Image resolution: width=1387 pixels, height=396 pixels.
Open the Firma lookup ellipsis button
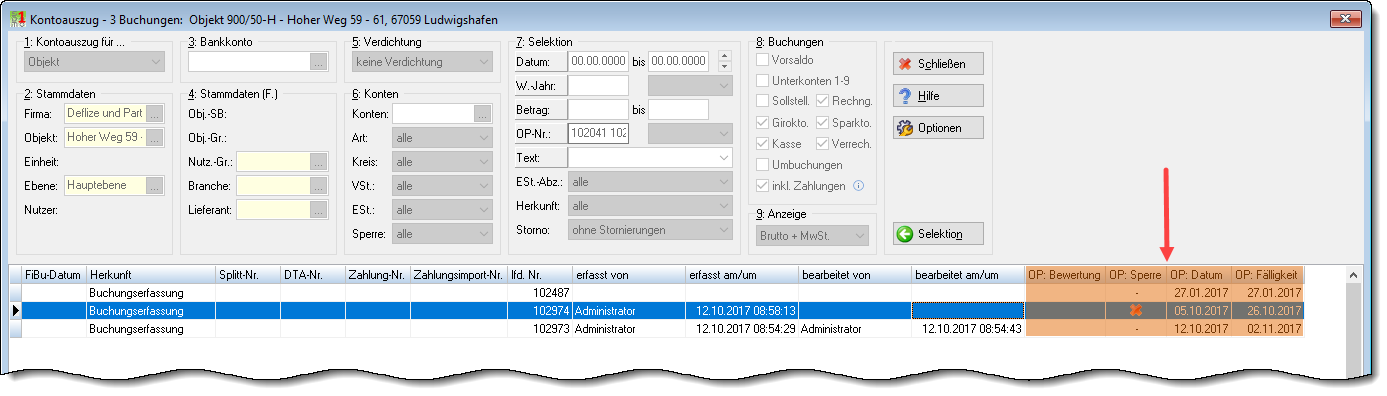(x=155, y=113)
